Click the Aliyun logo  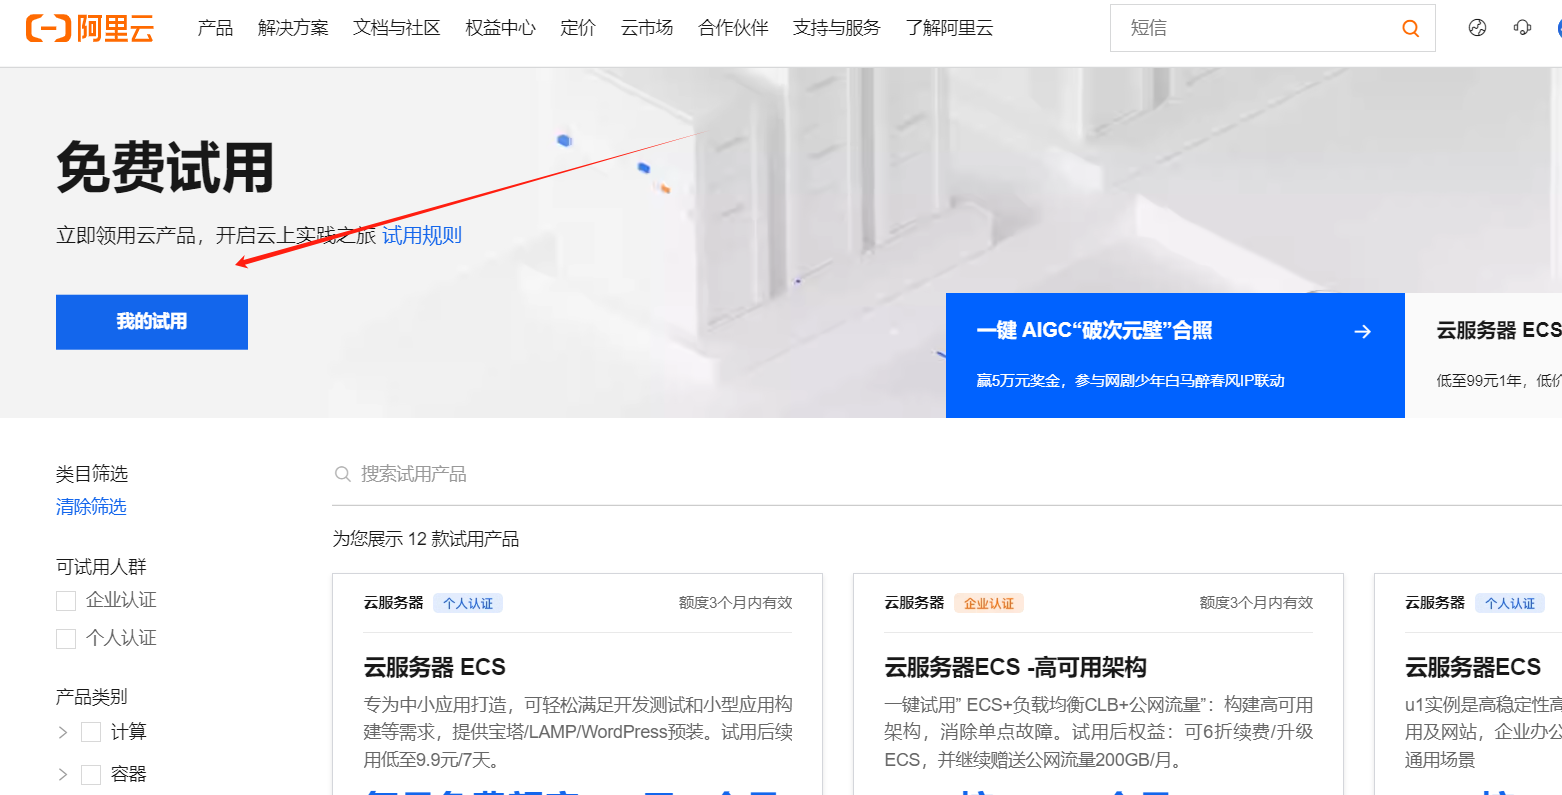pyautogui.click(x=90, y=28)
